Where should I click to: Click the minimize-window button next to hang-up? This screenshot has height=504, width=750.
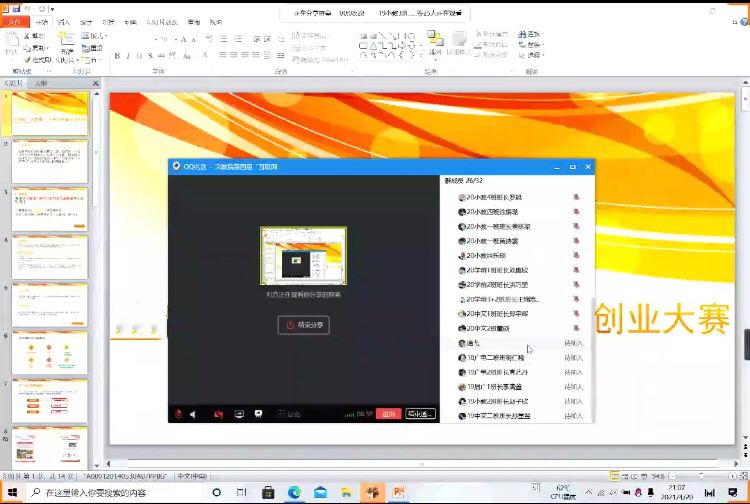[x=420, y=413]
